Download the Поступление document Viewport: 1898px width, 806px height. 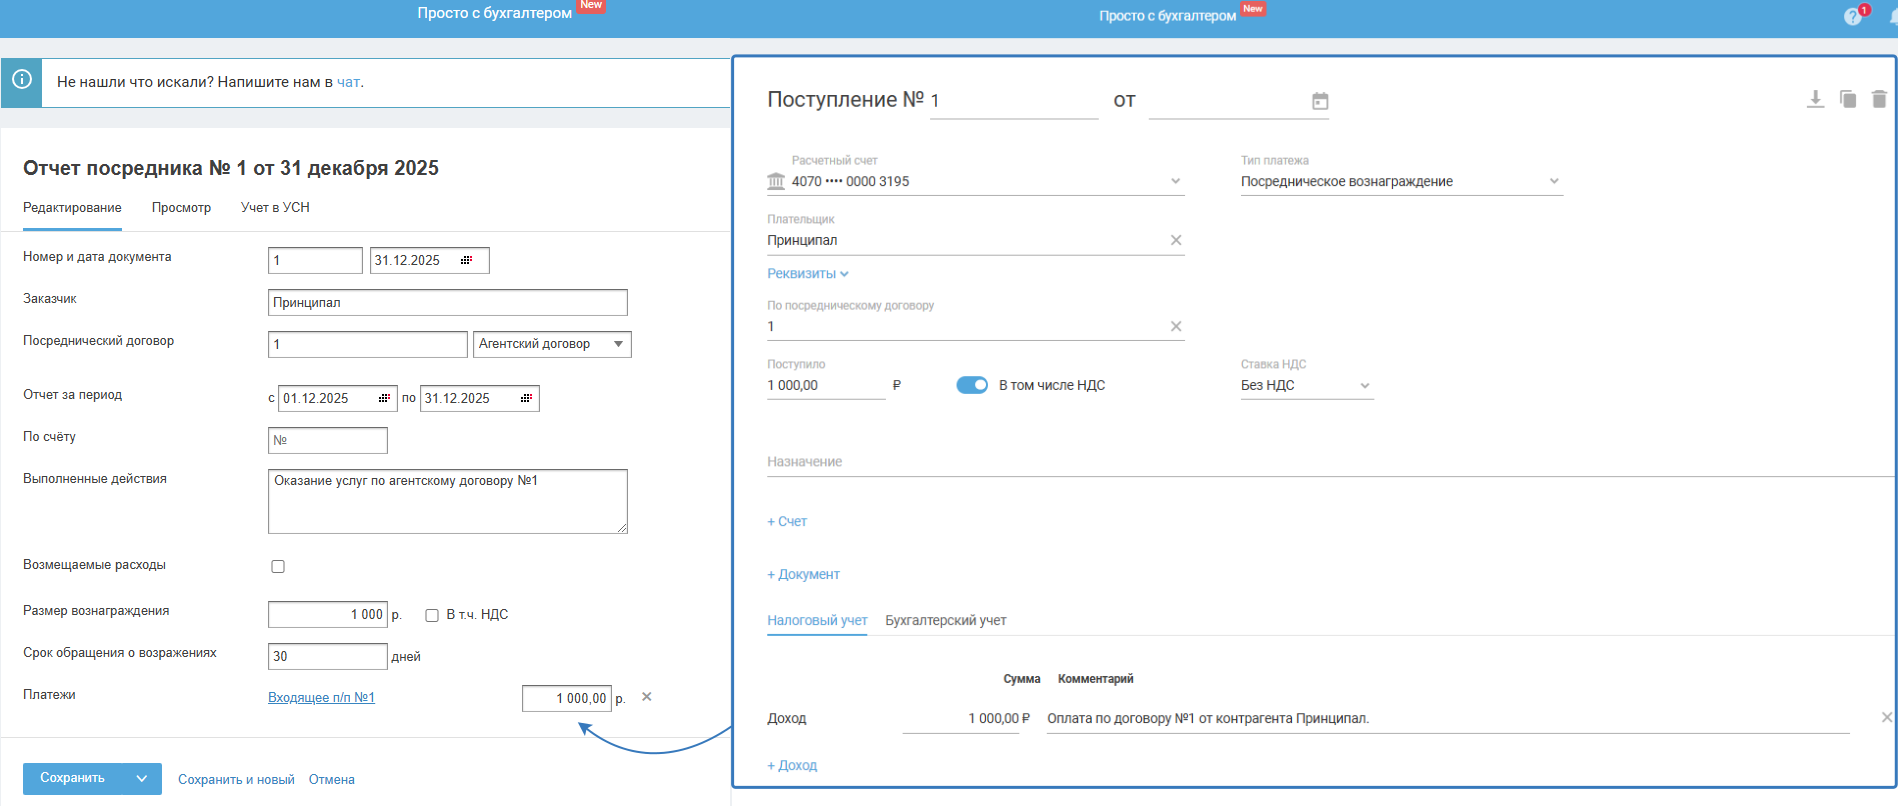coord(1815,99)
